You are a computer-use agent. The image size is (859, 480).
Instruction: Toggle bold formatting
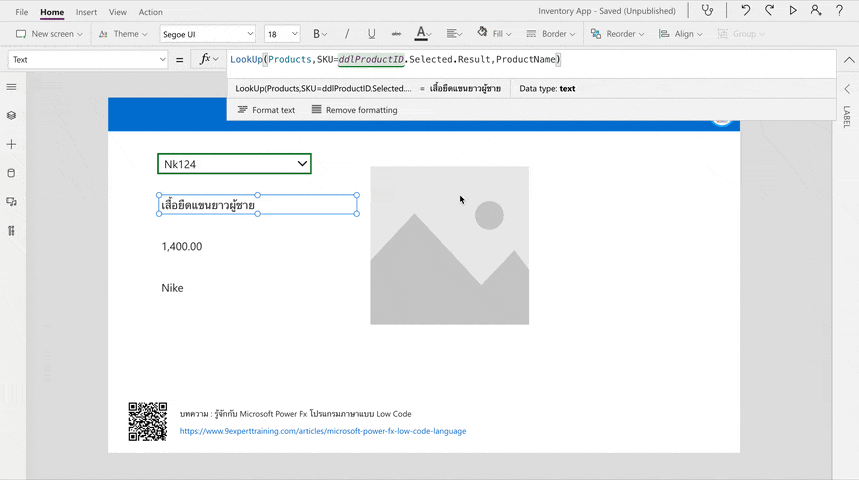tap(319, 34)
